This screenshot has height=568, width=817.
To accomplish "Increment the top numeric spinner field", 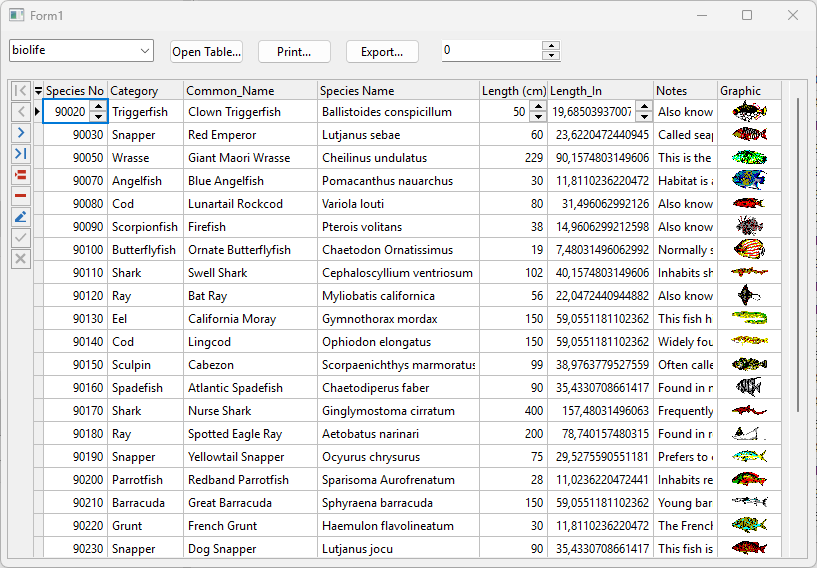I will (550, 46).
